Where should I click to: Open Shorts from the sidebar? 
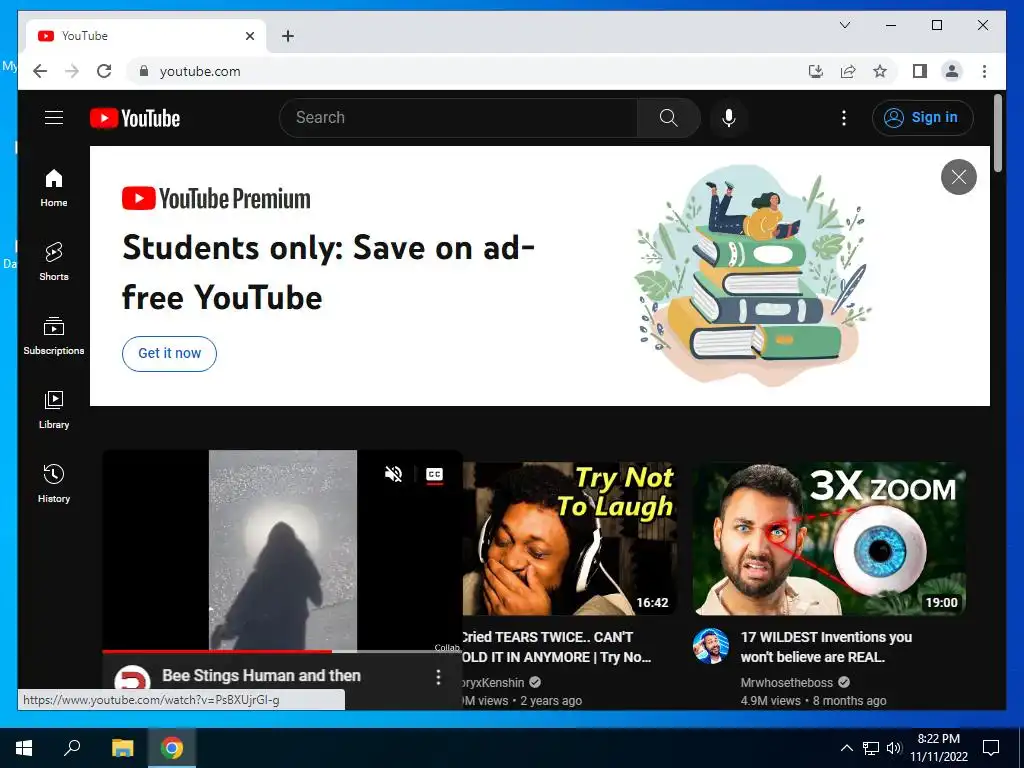point(54,262)
